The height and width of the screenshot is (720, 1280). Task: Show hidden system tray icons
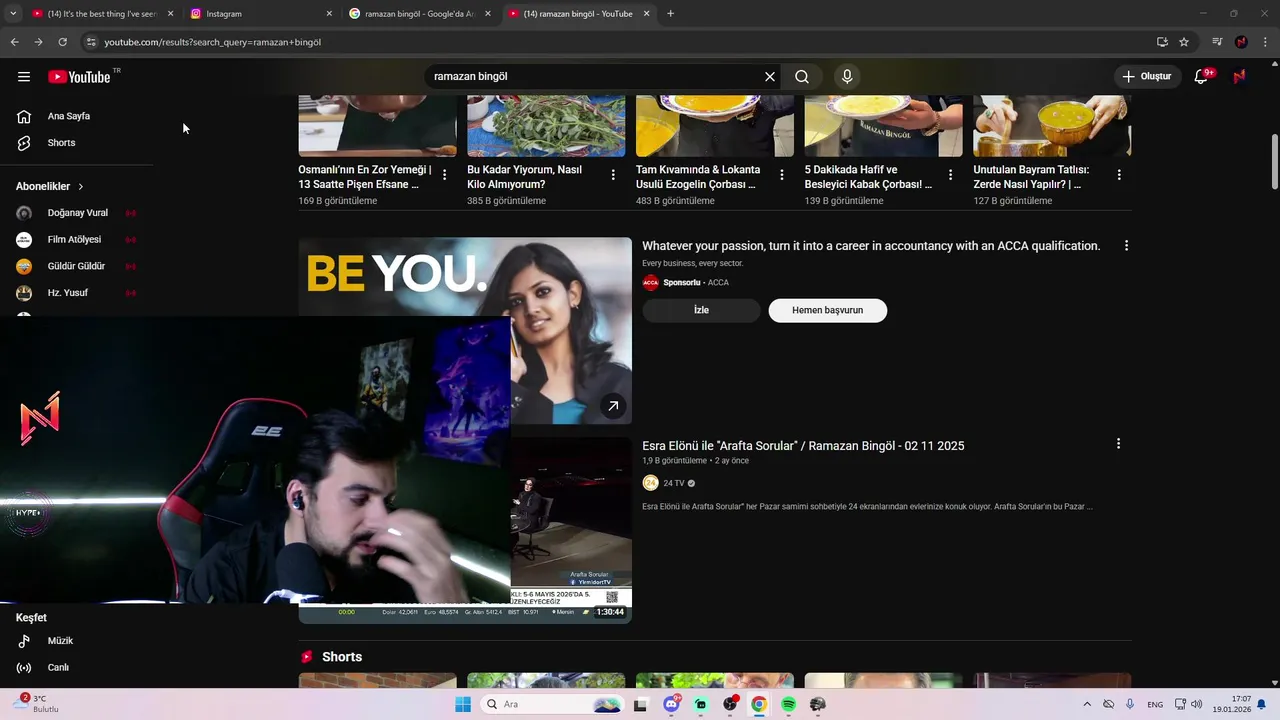pyautogui.click(x=1087, y=704)
